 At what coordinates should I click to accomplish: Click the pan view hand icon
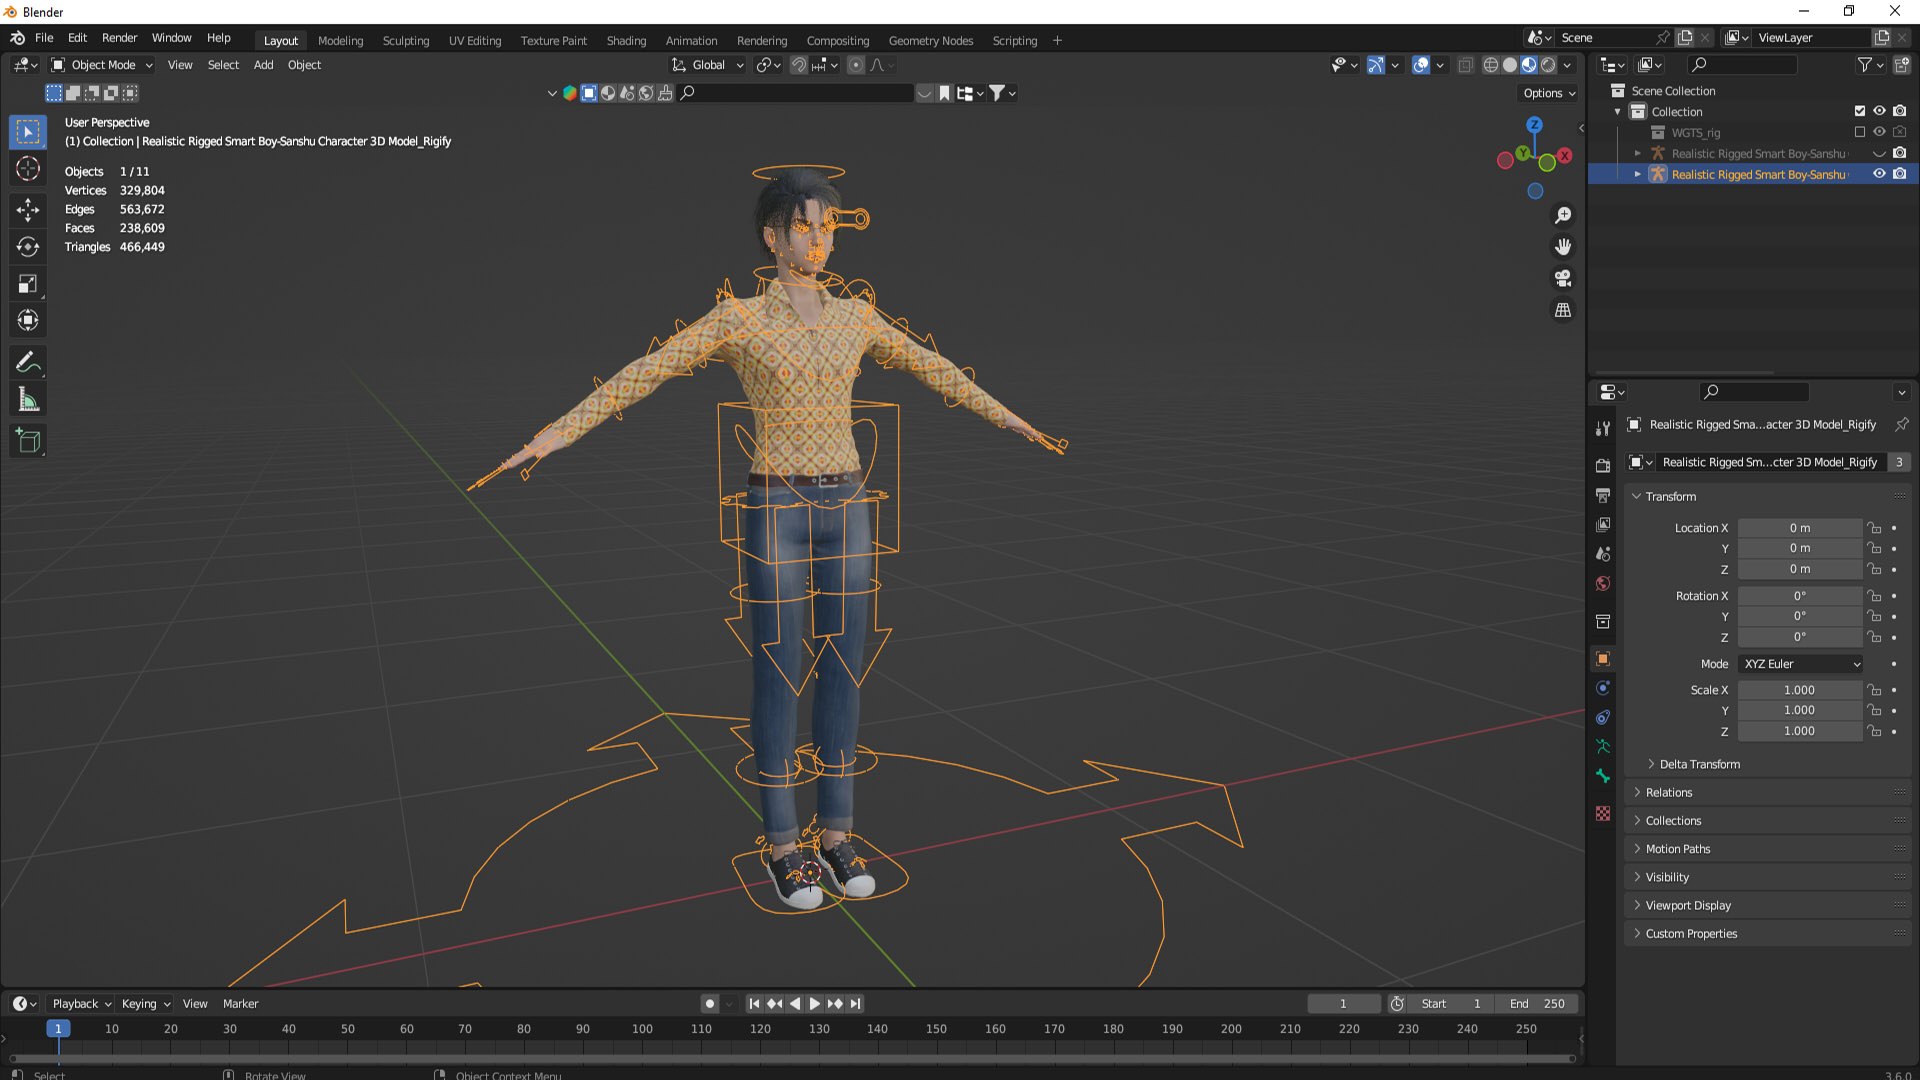click(x=1563, y=247)
